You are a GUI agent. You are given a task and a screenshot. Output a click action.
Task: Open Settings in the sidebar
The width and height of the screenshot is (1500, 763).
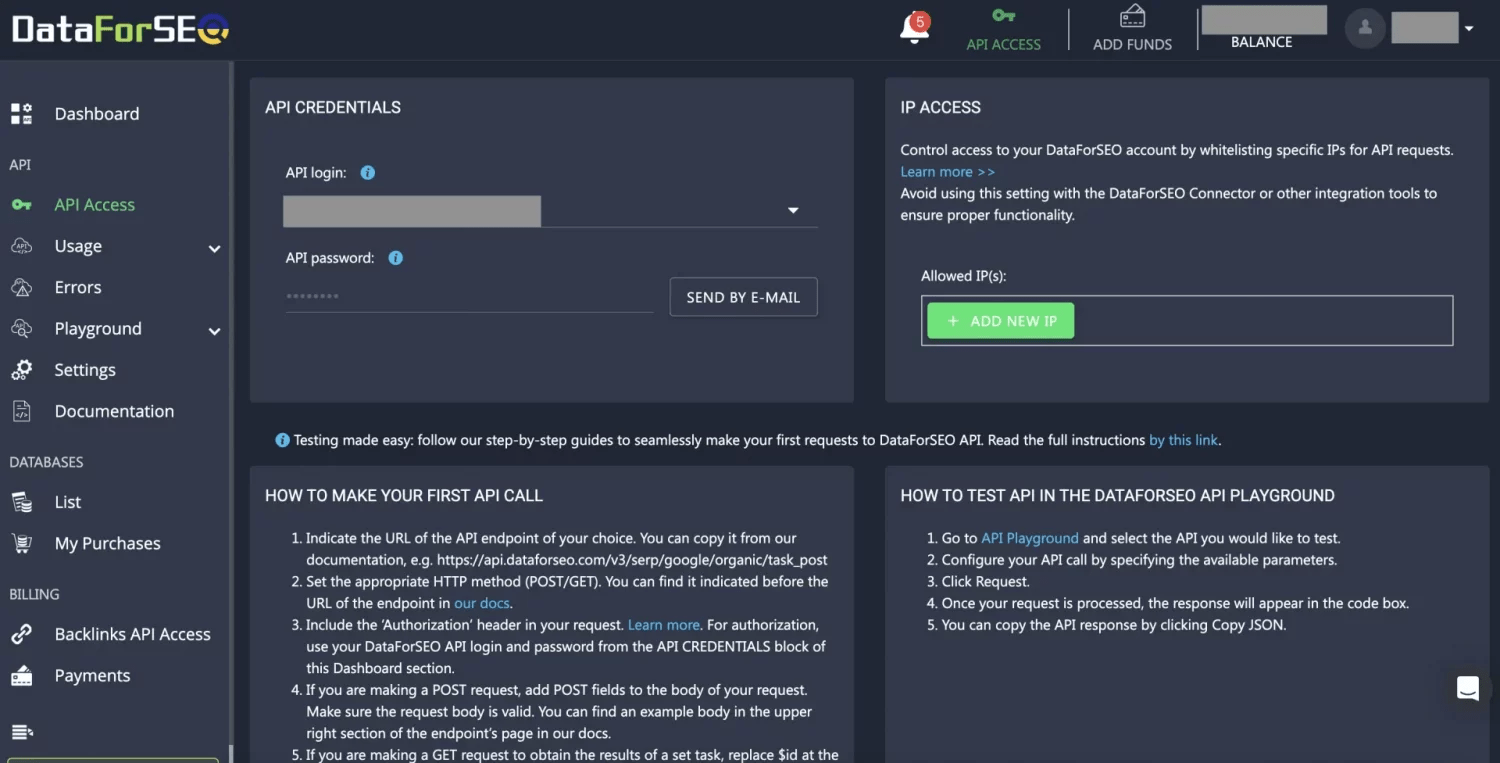click(x=85, y=370)
